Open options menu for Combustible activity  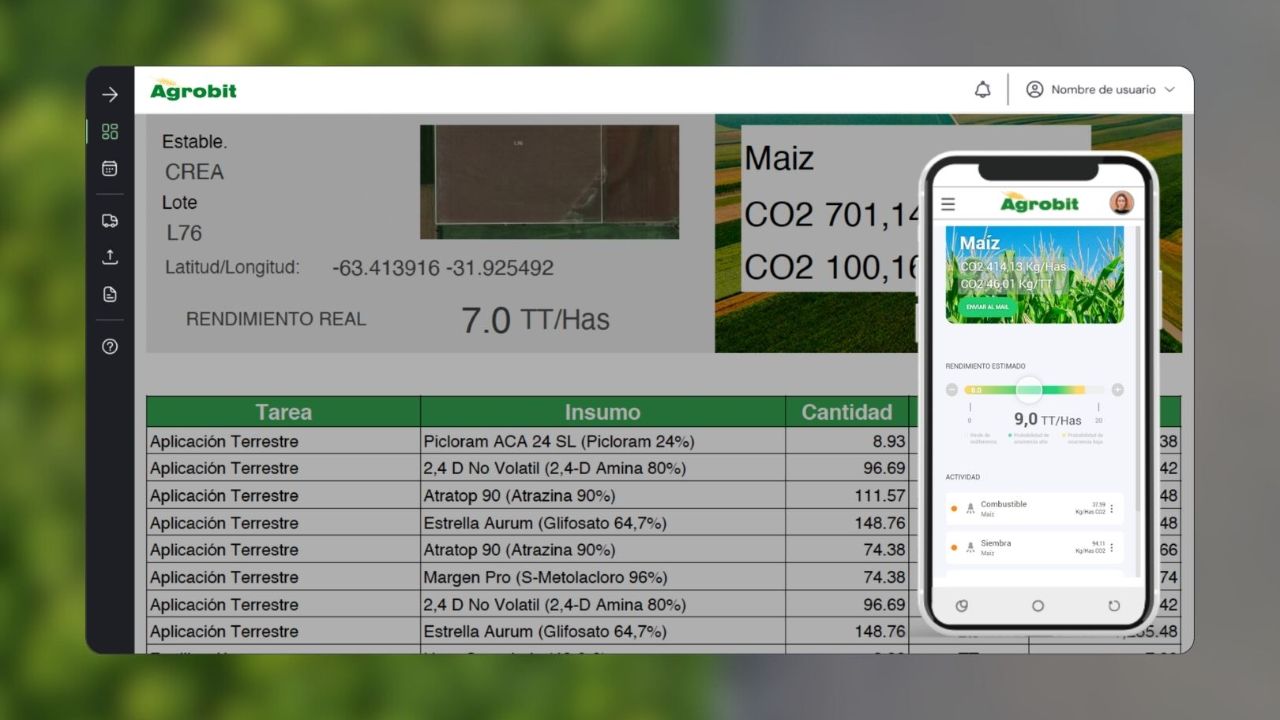tap(1111, 509)
